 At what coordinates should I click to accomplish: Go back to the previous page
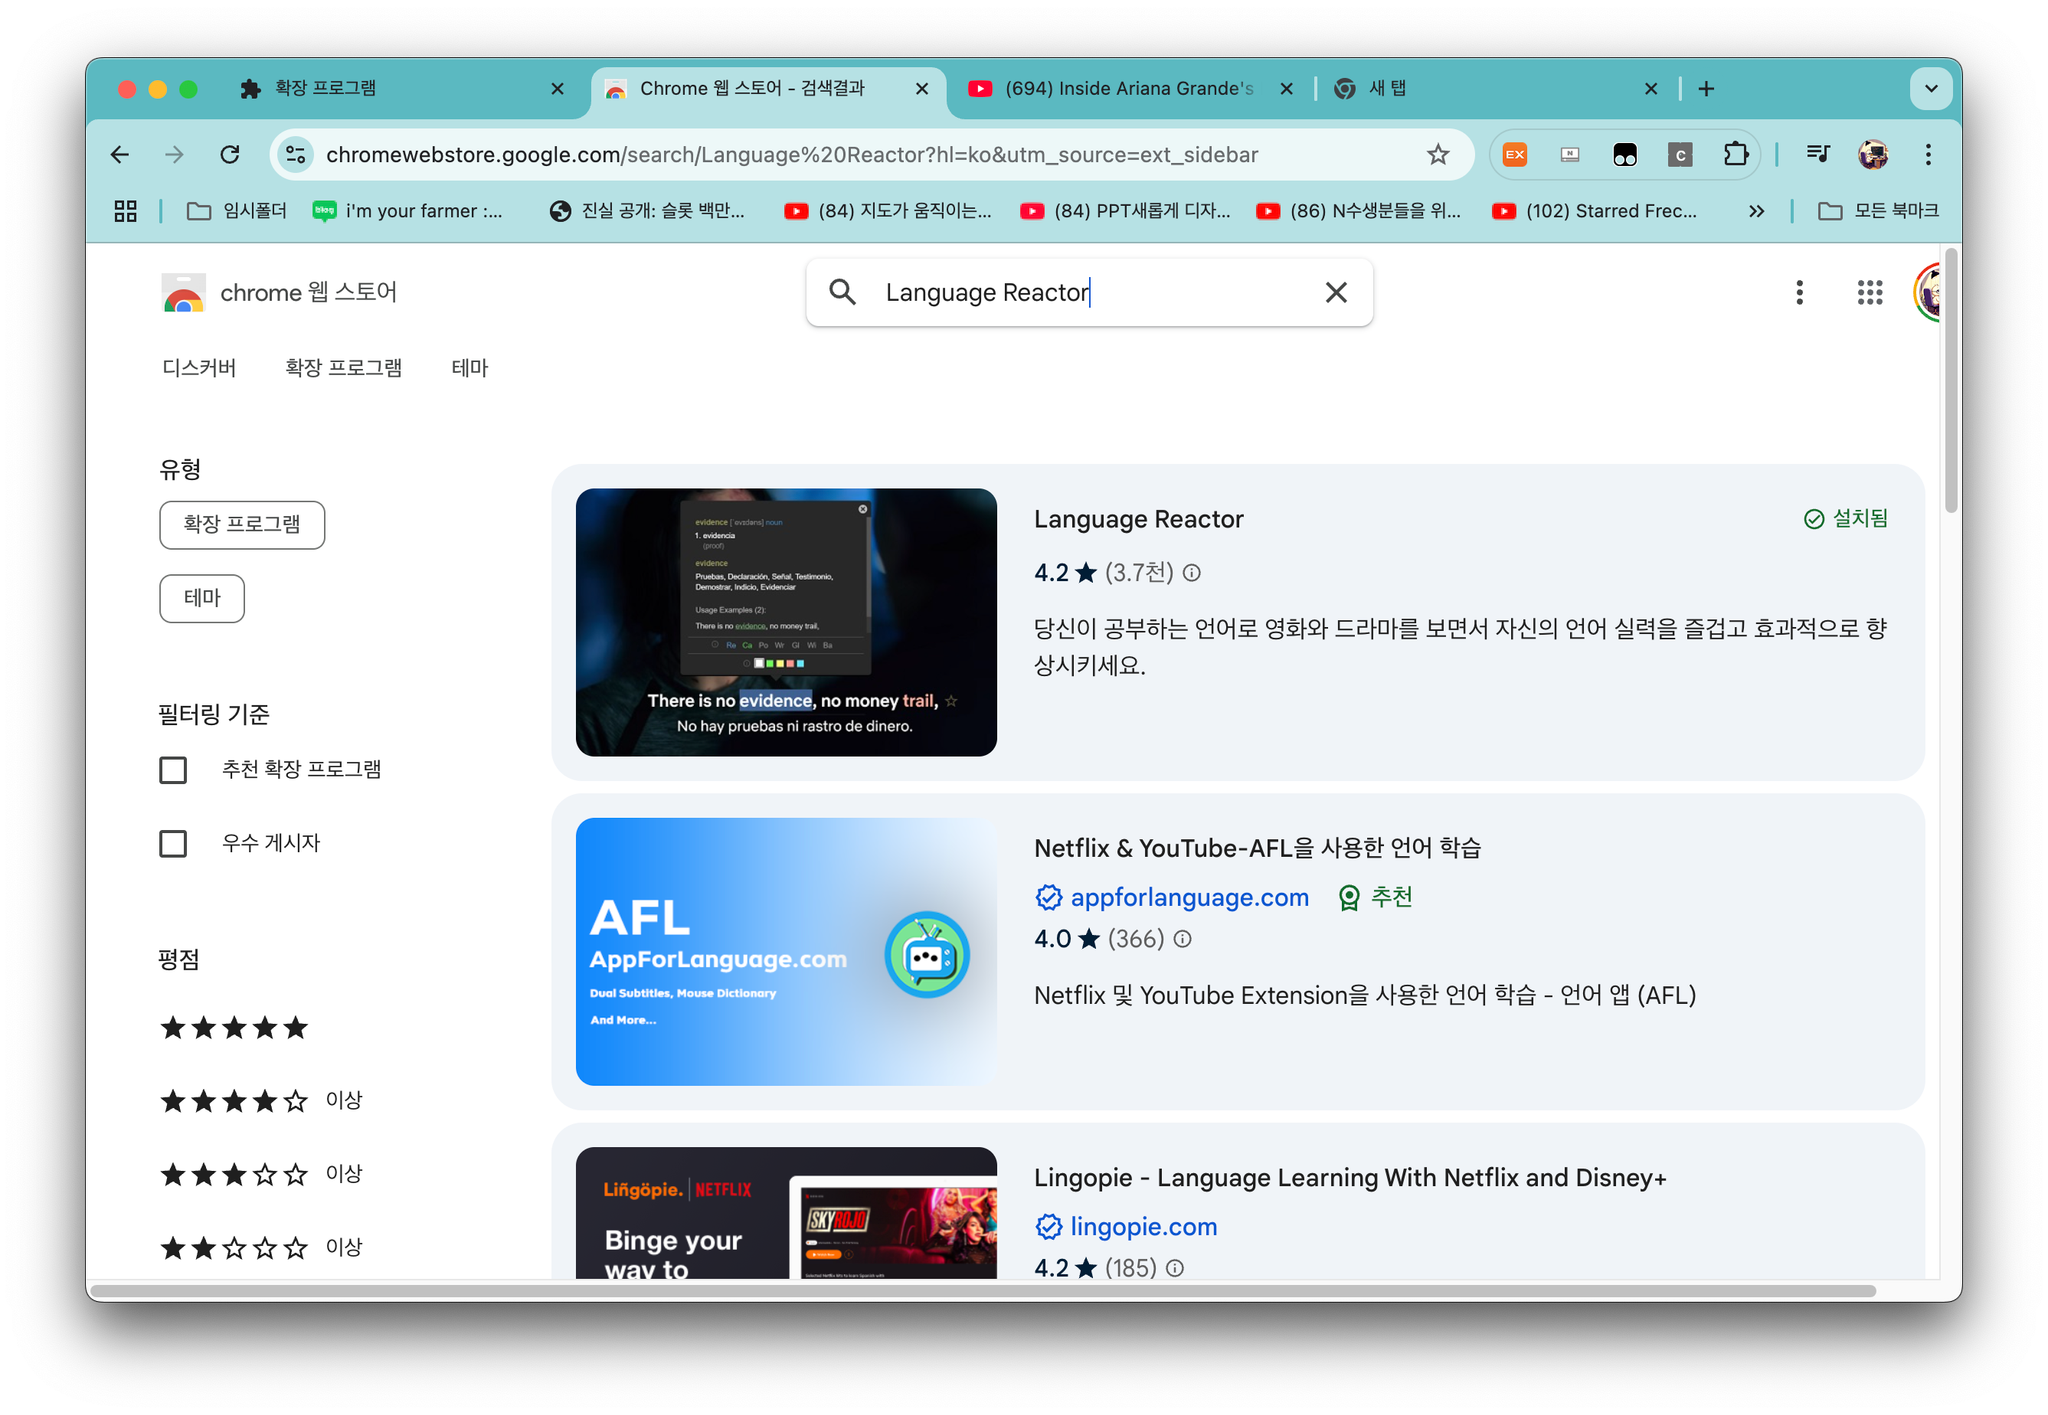point(120,154)
